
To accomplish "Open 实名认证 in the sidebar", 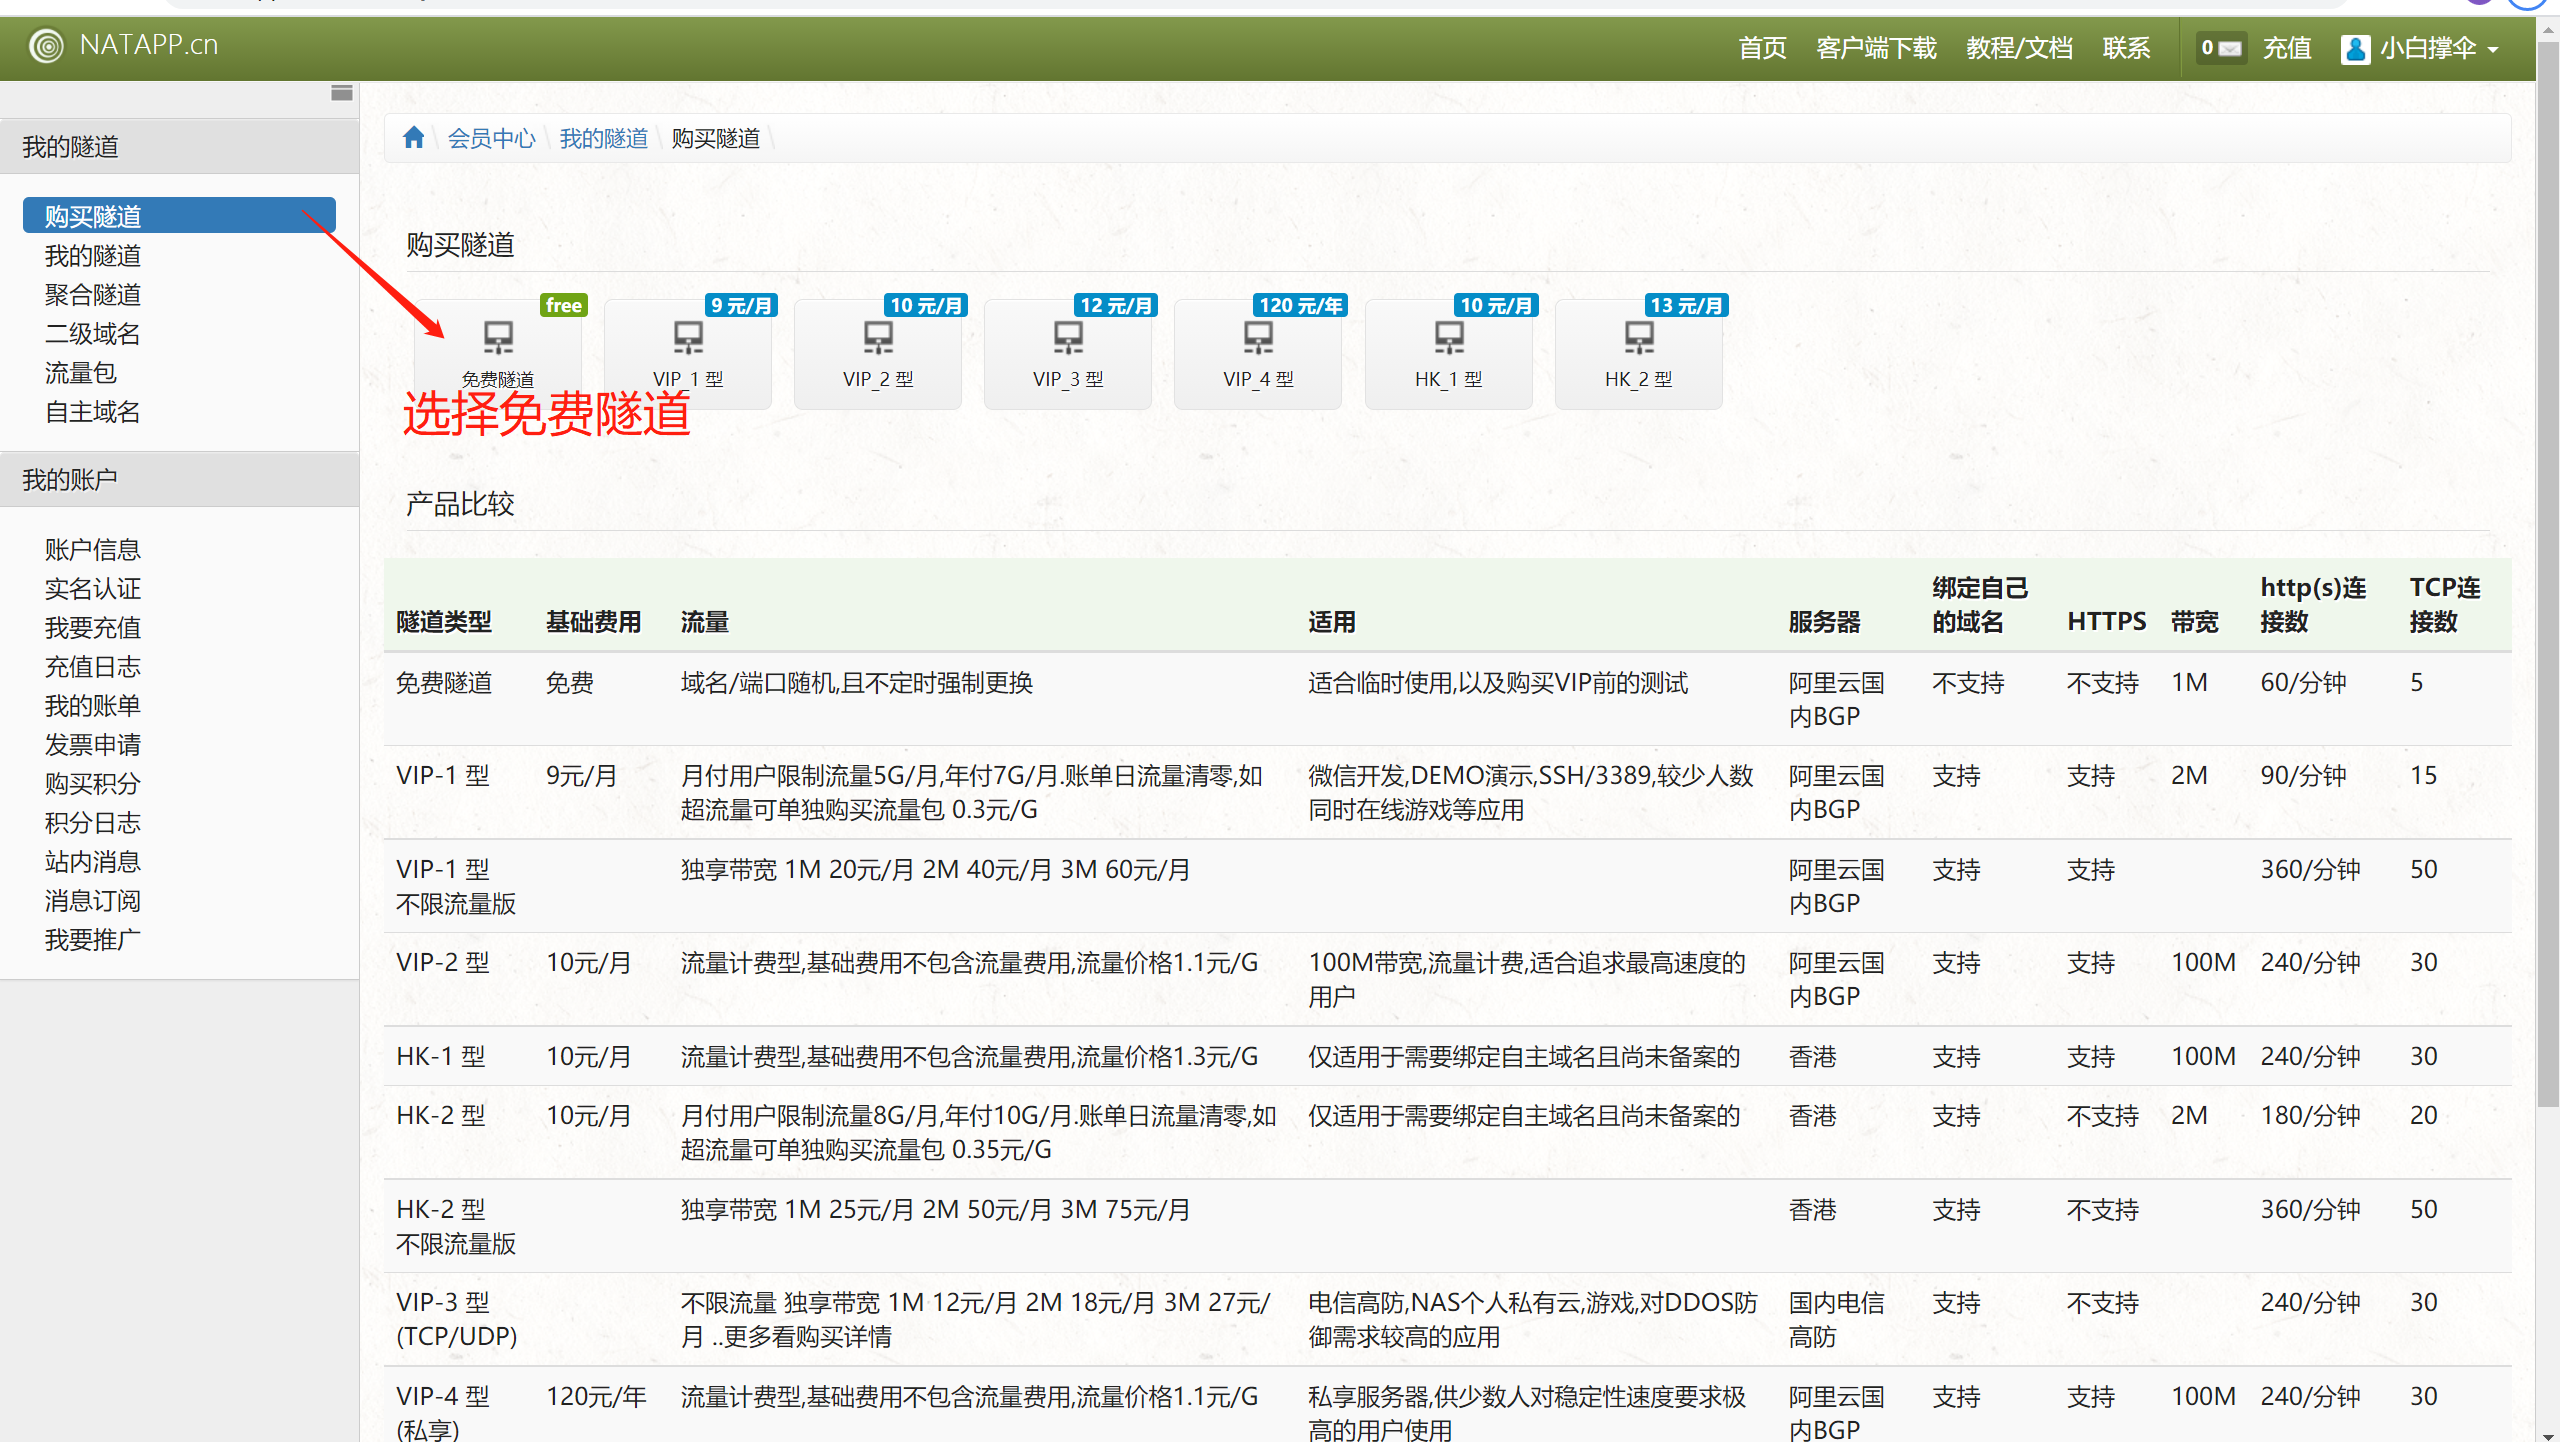I will (x=93, y=589).
